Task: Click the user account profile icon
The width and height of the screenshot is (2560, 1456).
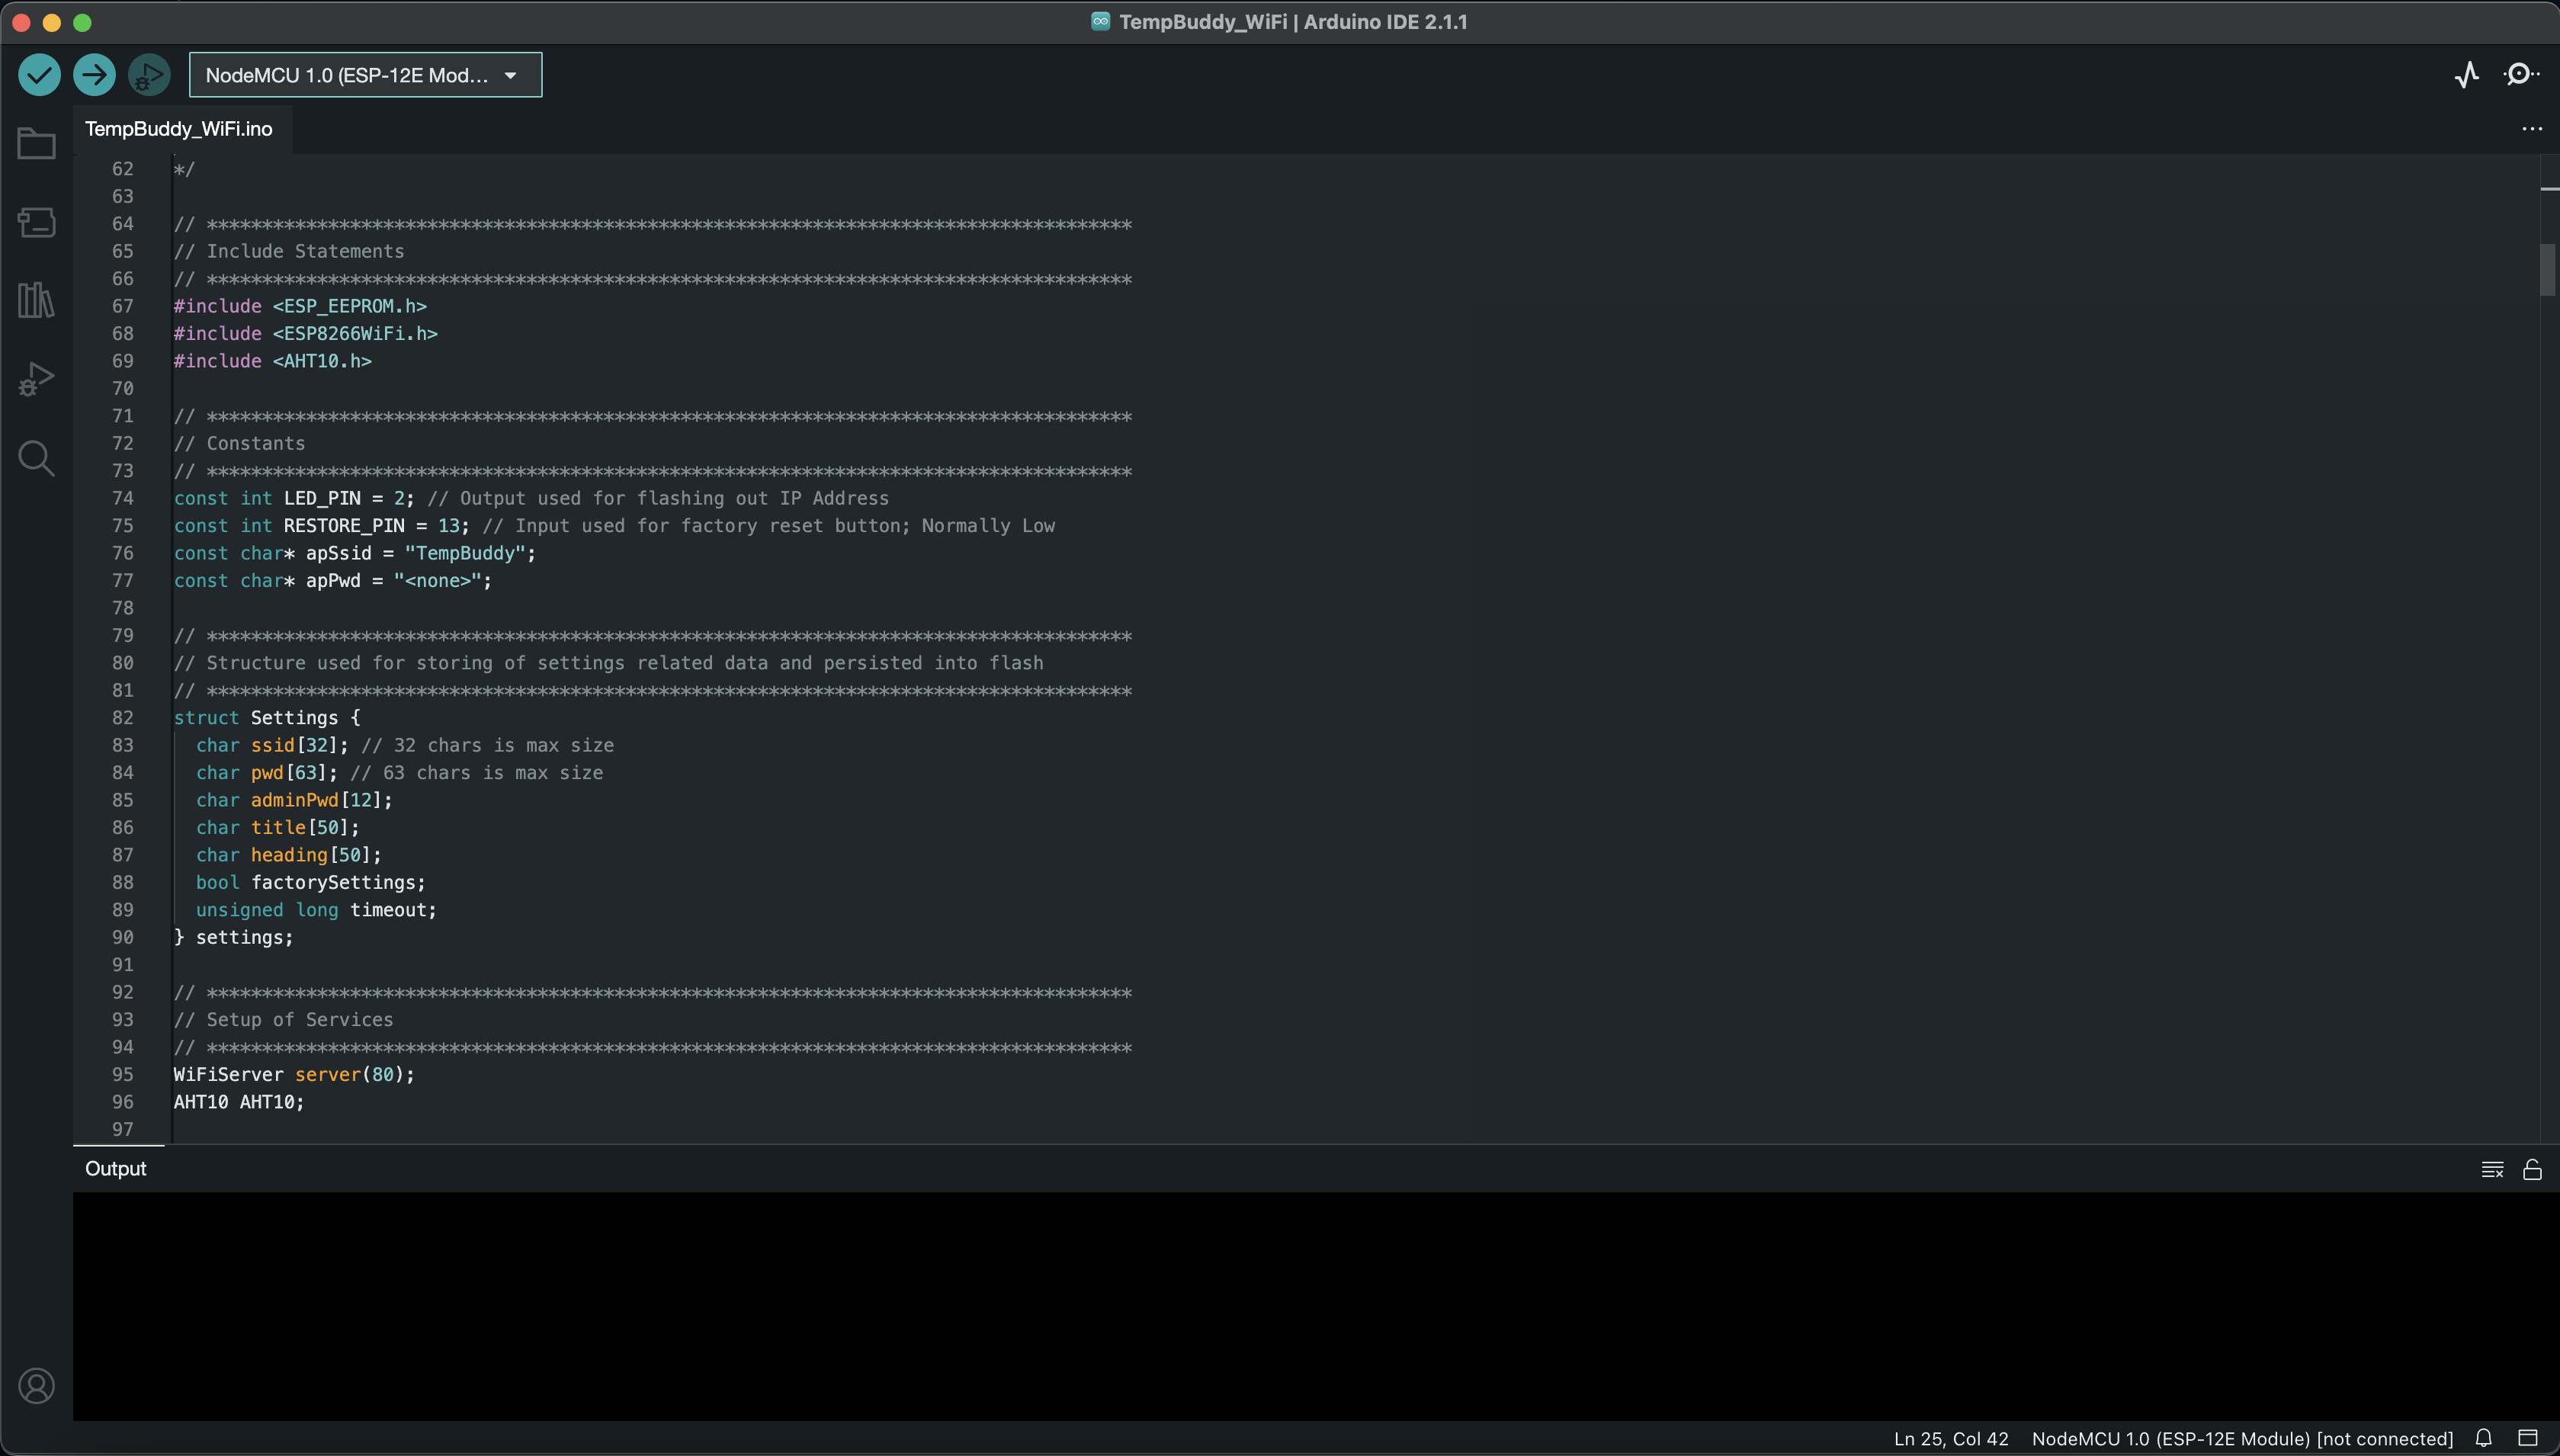Action: pyautogui.click(x=37, y=1386)
